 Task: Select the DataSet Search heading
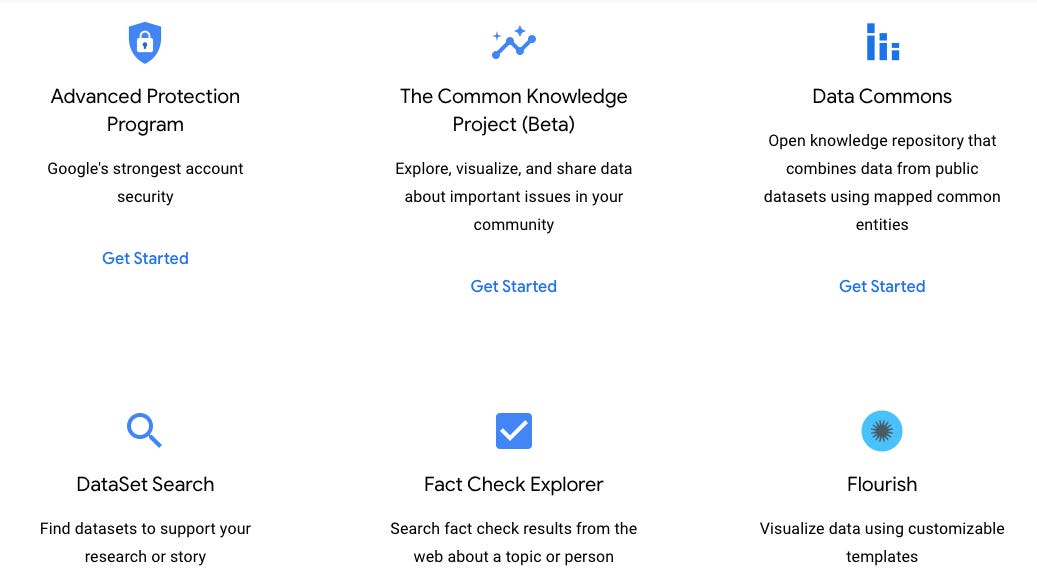(x=145, y=484)
